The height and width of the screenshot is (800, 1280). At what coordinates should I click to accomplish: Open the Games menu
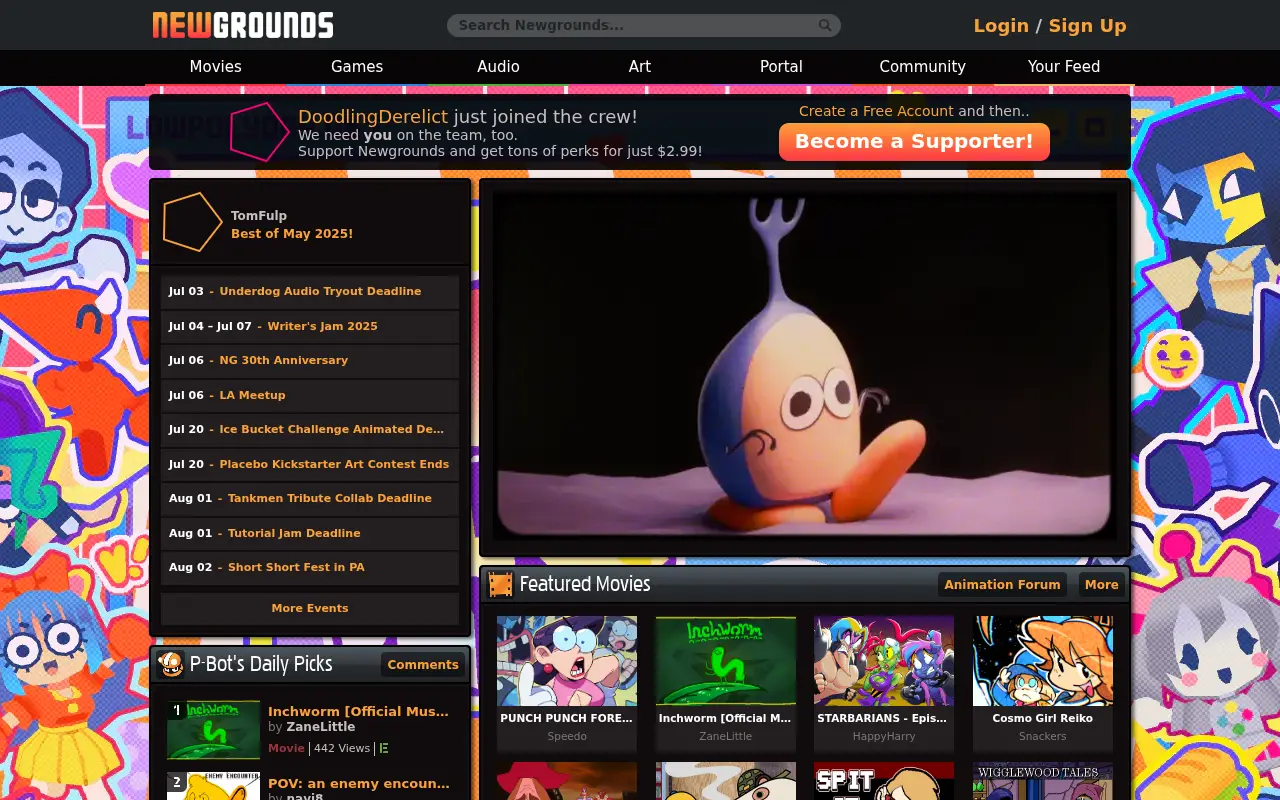(x=357, y=67)
